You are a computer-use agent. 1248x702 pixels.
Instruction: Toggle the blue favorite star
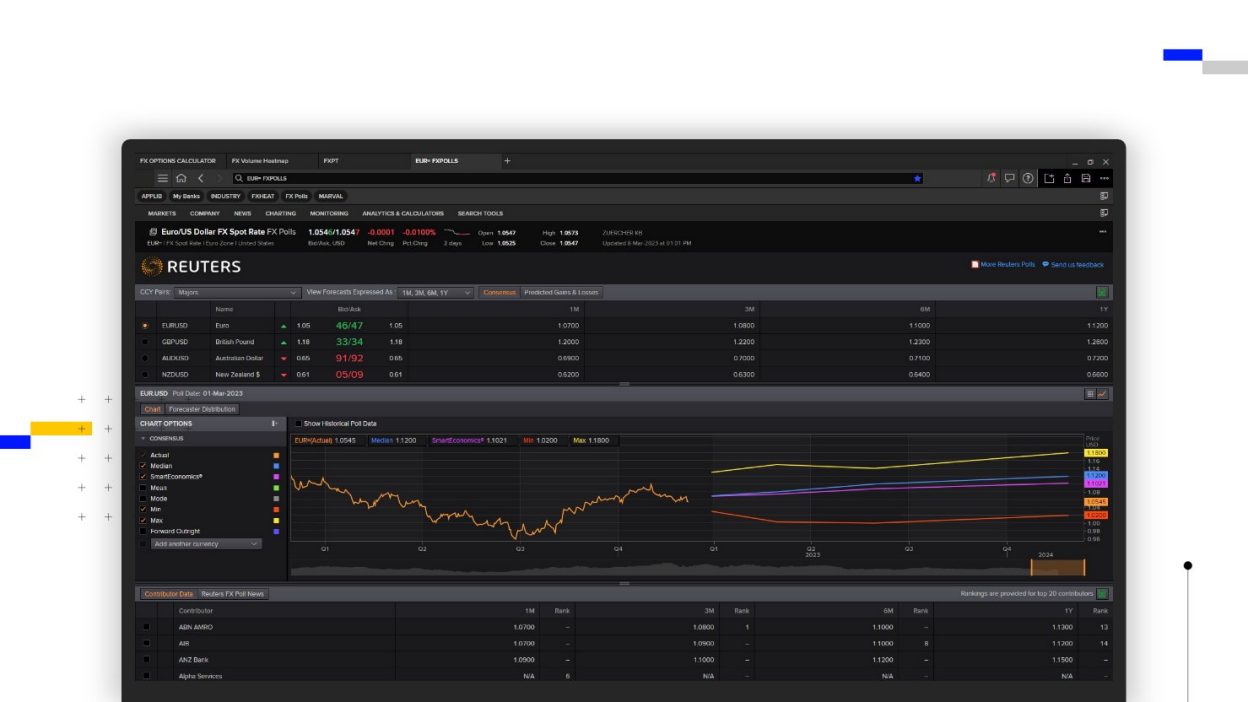(x=917, y=178)
